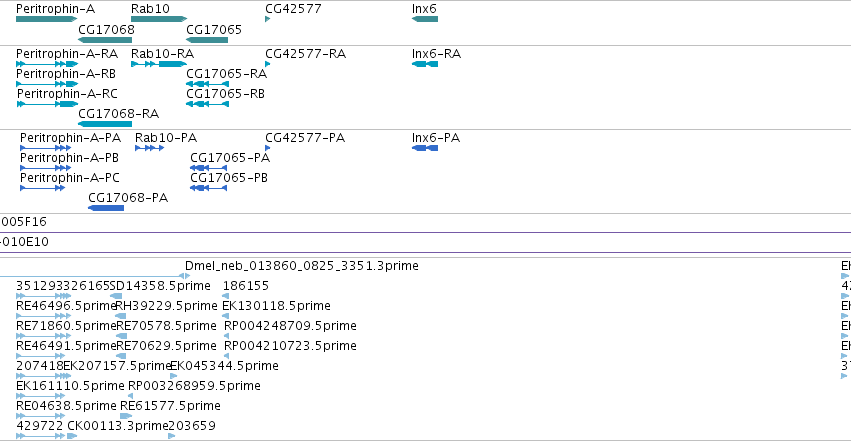
Task: Click teal gene bar under Rab10 label
Action: [159, 19]
